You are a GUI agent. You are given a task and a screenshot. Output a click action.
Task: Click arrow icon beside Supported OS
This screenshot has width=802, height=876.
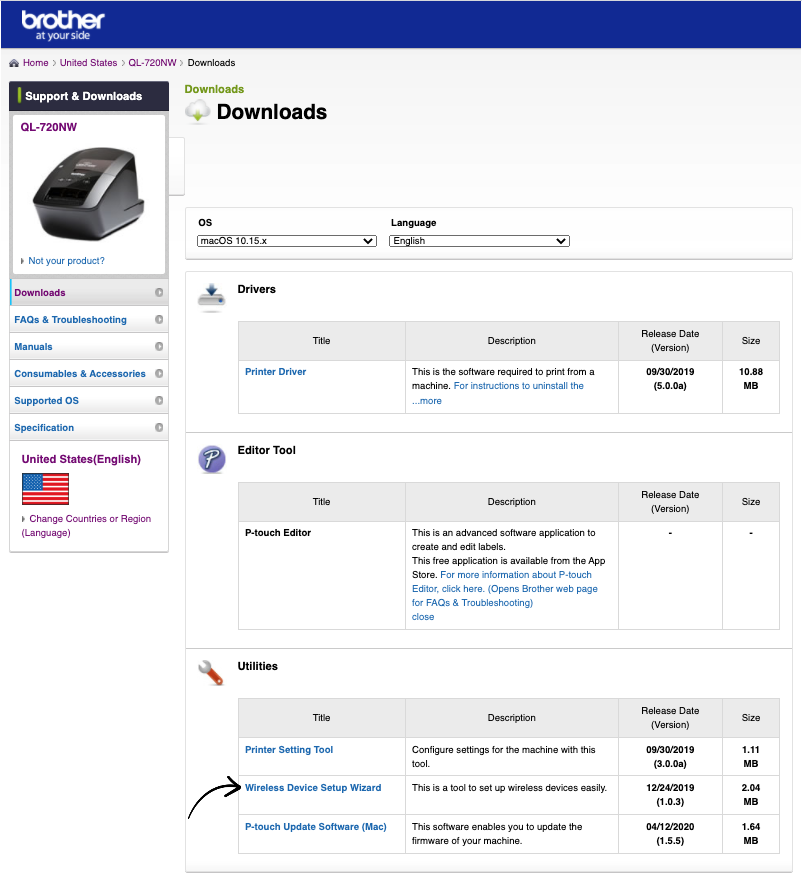coord(159,401)
